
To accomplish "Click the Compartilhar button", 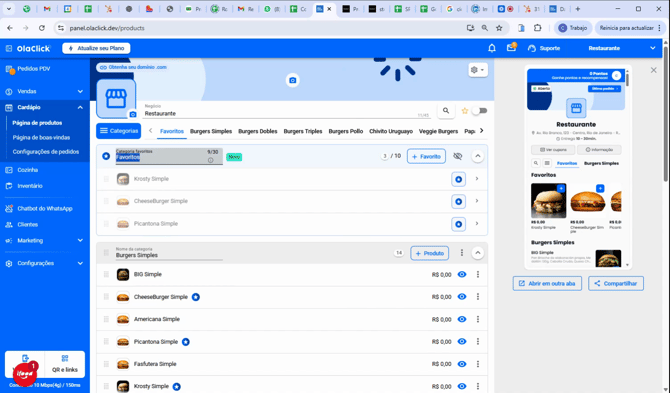I will tap(616, 283).
